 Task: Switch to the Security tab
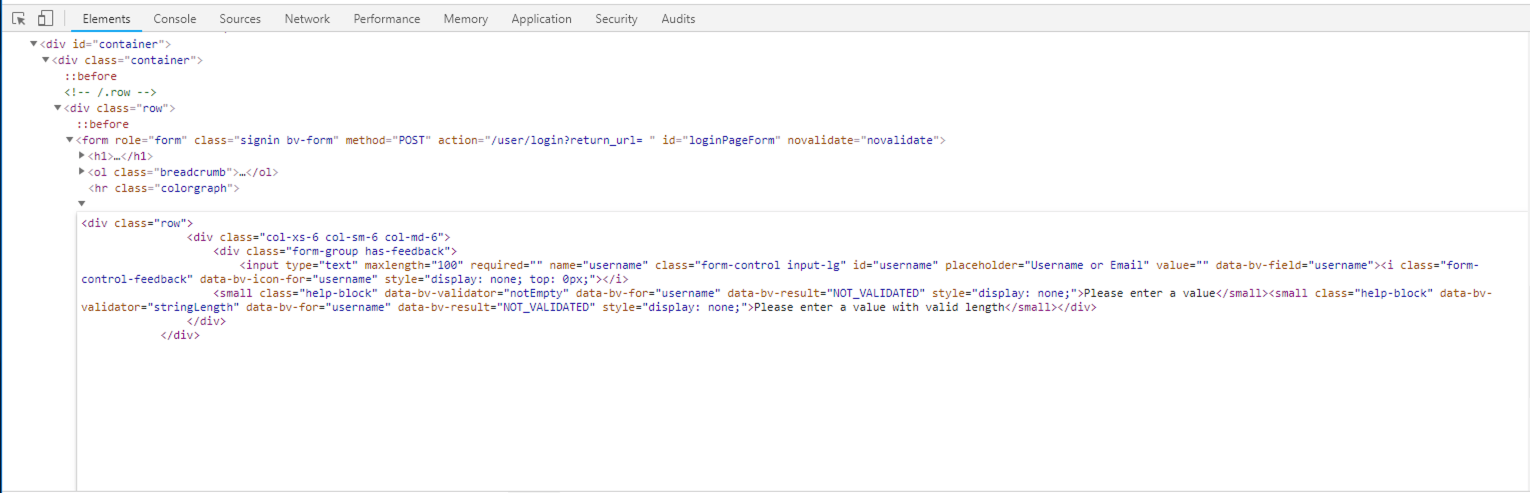pyautogui.click(x=616, y=19)
